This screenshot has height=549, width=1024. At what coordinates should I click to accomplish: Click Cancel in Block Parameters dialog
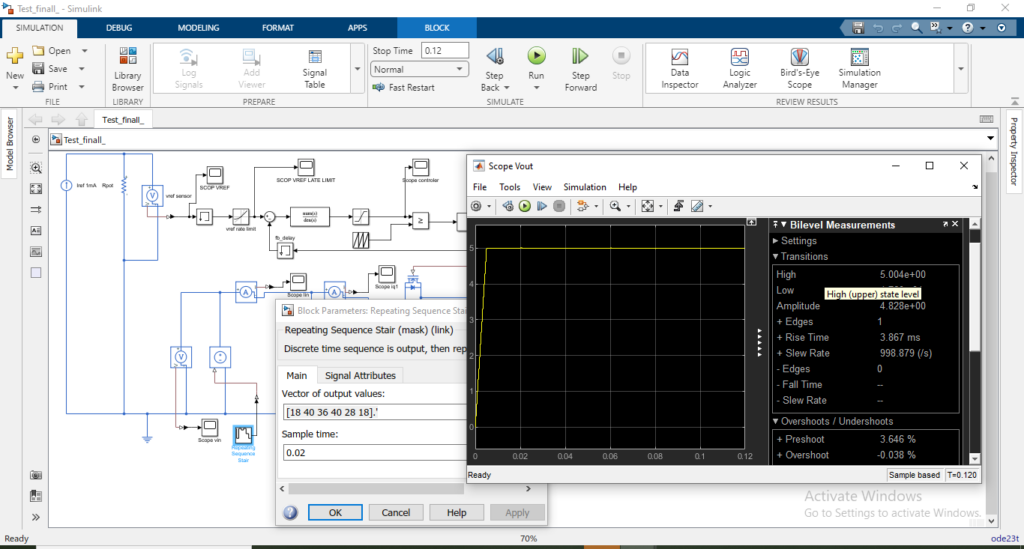click(x=396, y=512)
